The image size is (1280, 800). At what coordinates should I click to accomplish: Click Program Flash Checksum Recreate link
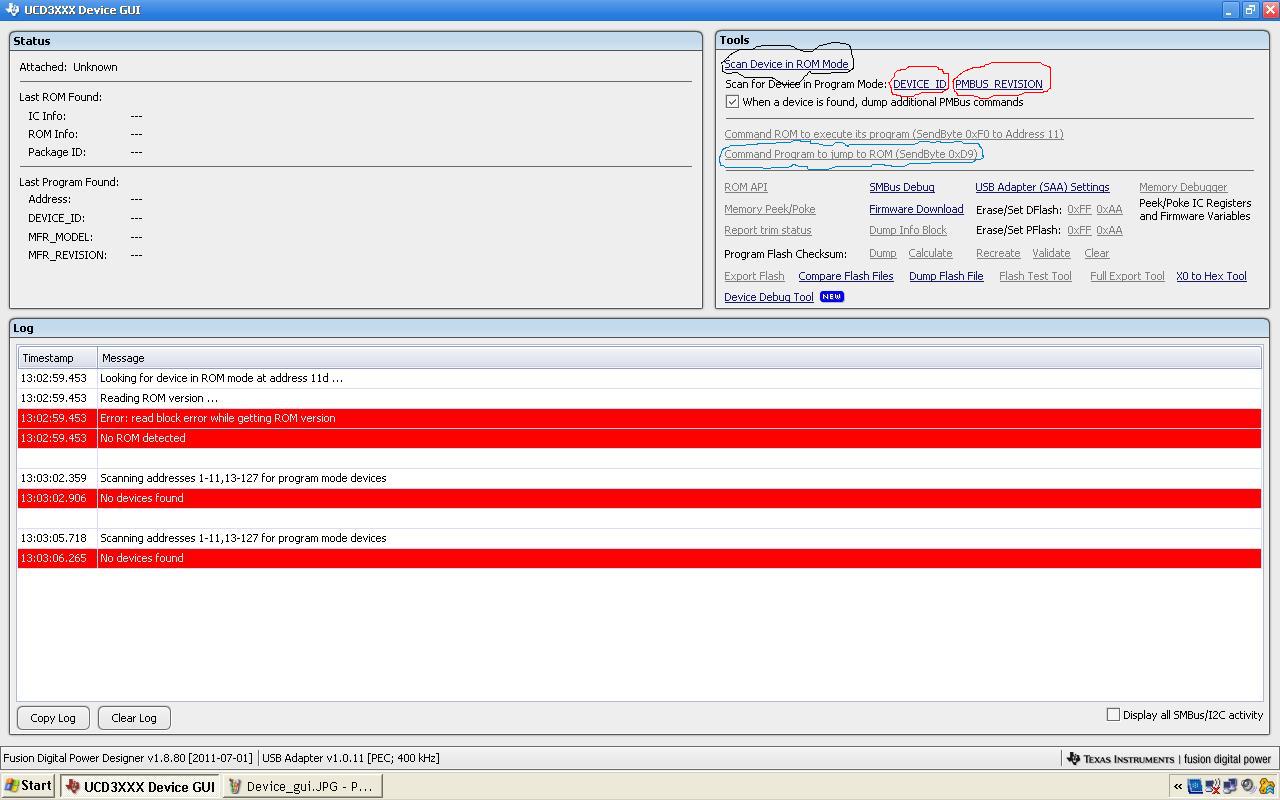pyautogui.click(x=998, y=253)
